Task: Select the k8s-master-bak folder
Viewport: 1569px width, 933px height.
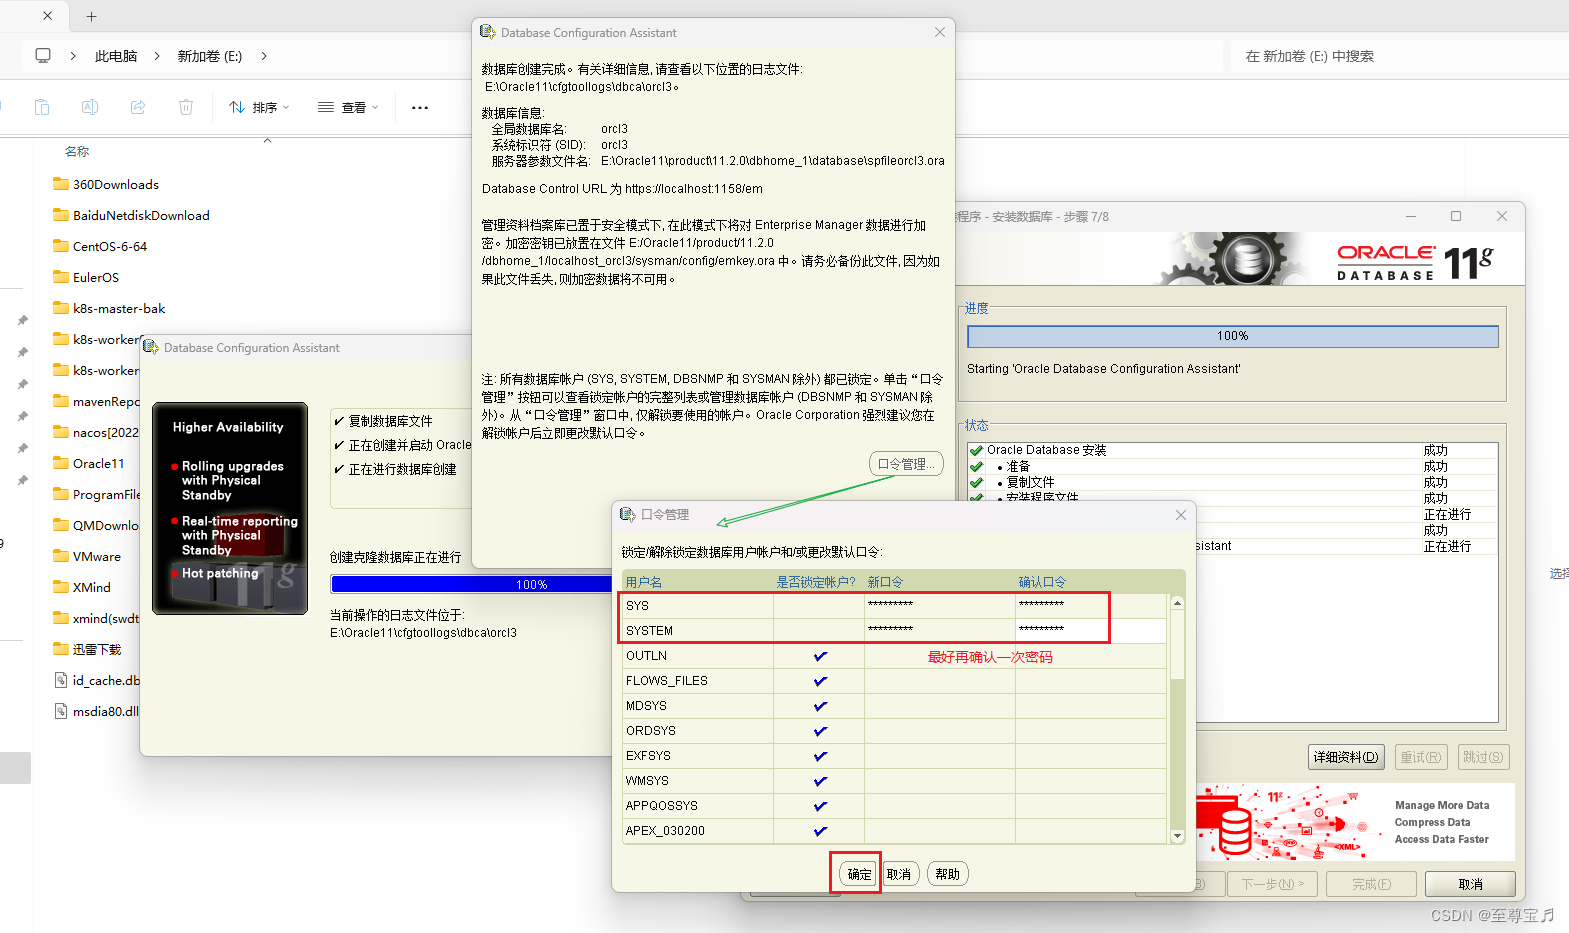Action: 109,308
